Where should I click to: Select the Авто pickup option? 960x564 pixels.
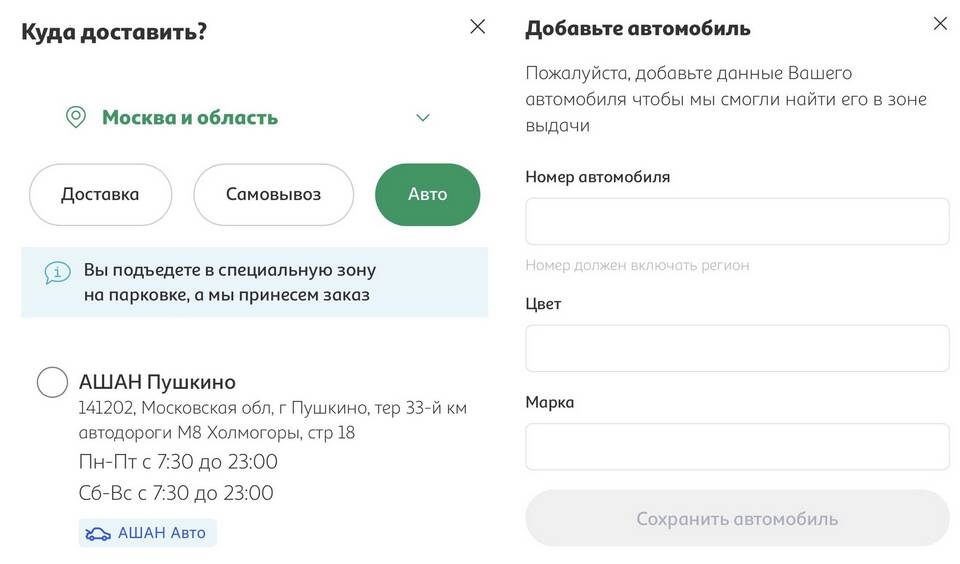tap(427, 194)
